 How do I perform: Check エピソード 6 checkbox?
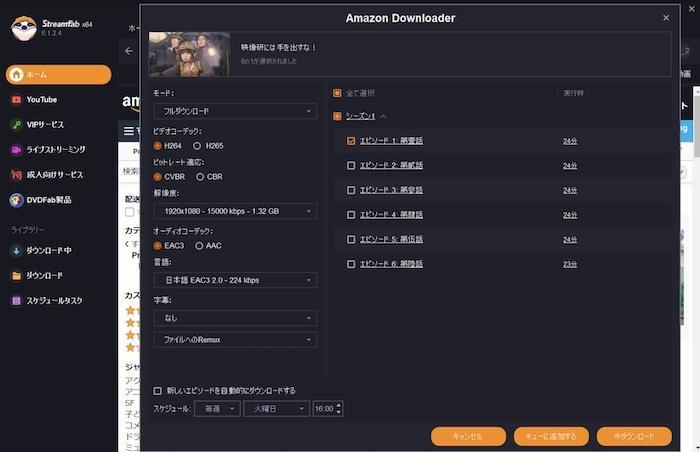pos(351,264)
